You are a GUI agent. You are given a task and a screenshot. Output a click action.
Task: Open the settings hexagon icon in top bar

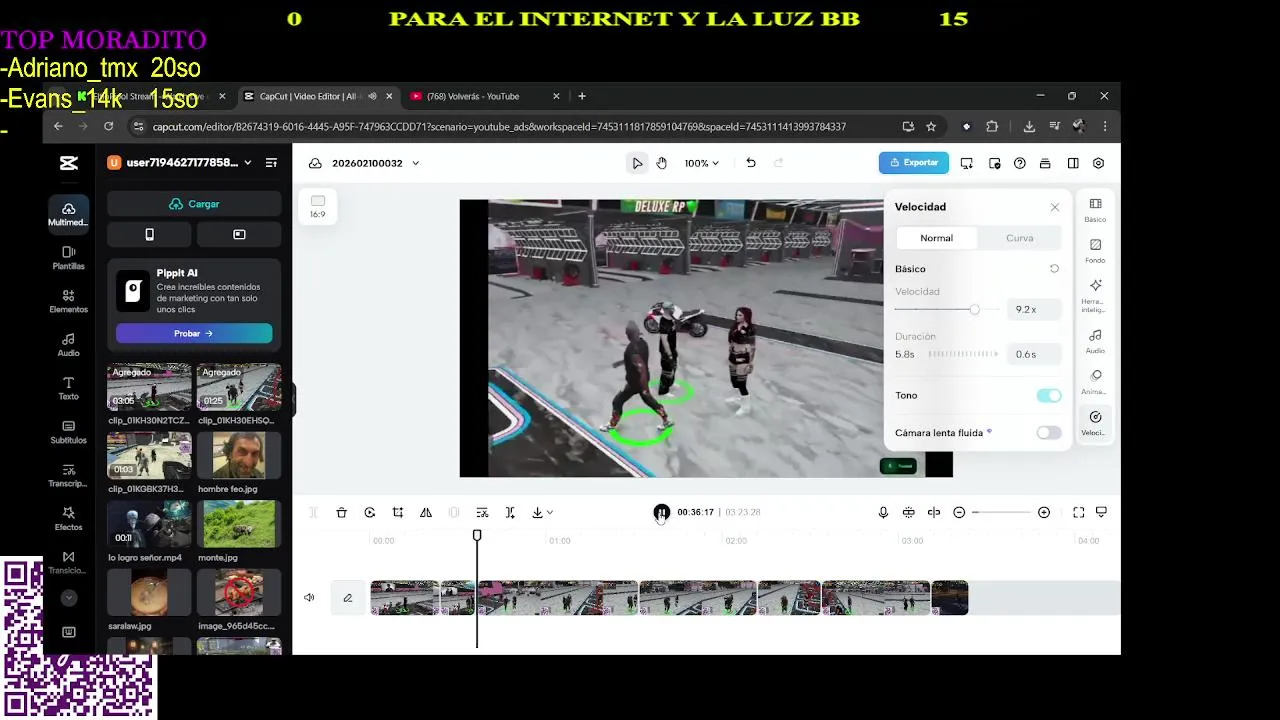coord(1098,163)
